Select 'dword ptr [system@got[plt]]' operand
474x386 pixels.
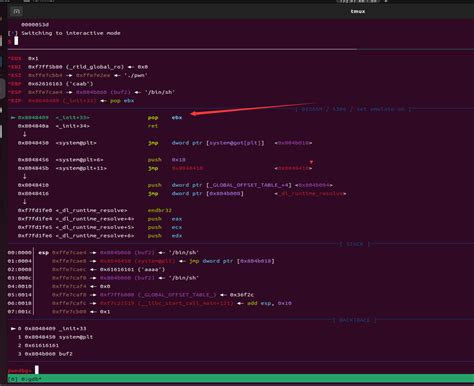click(218, 143)
